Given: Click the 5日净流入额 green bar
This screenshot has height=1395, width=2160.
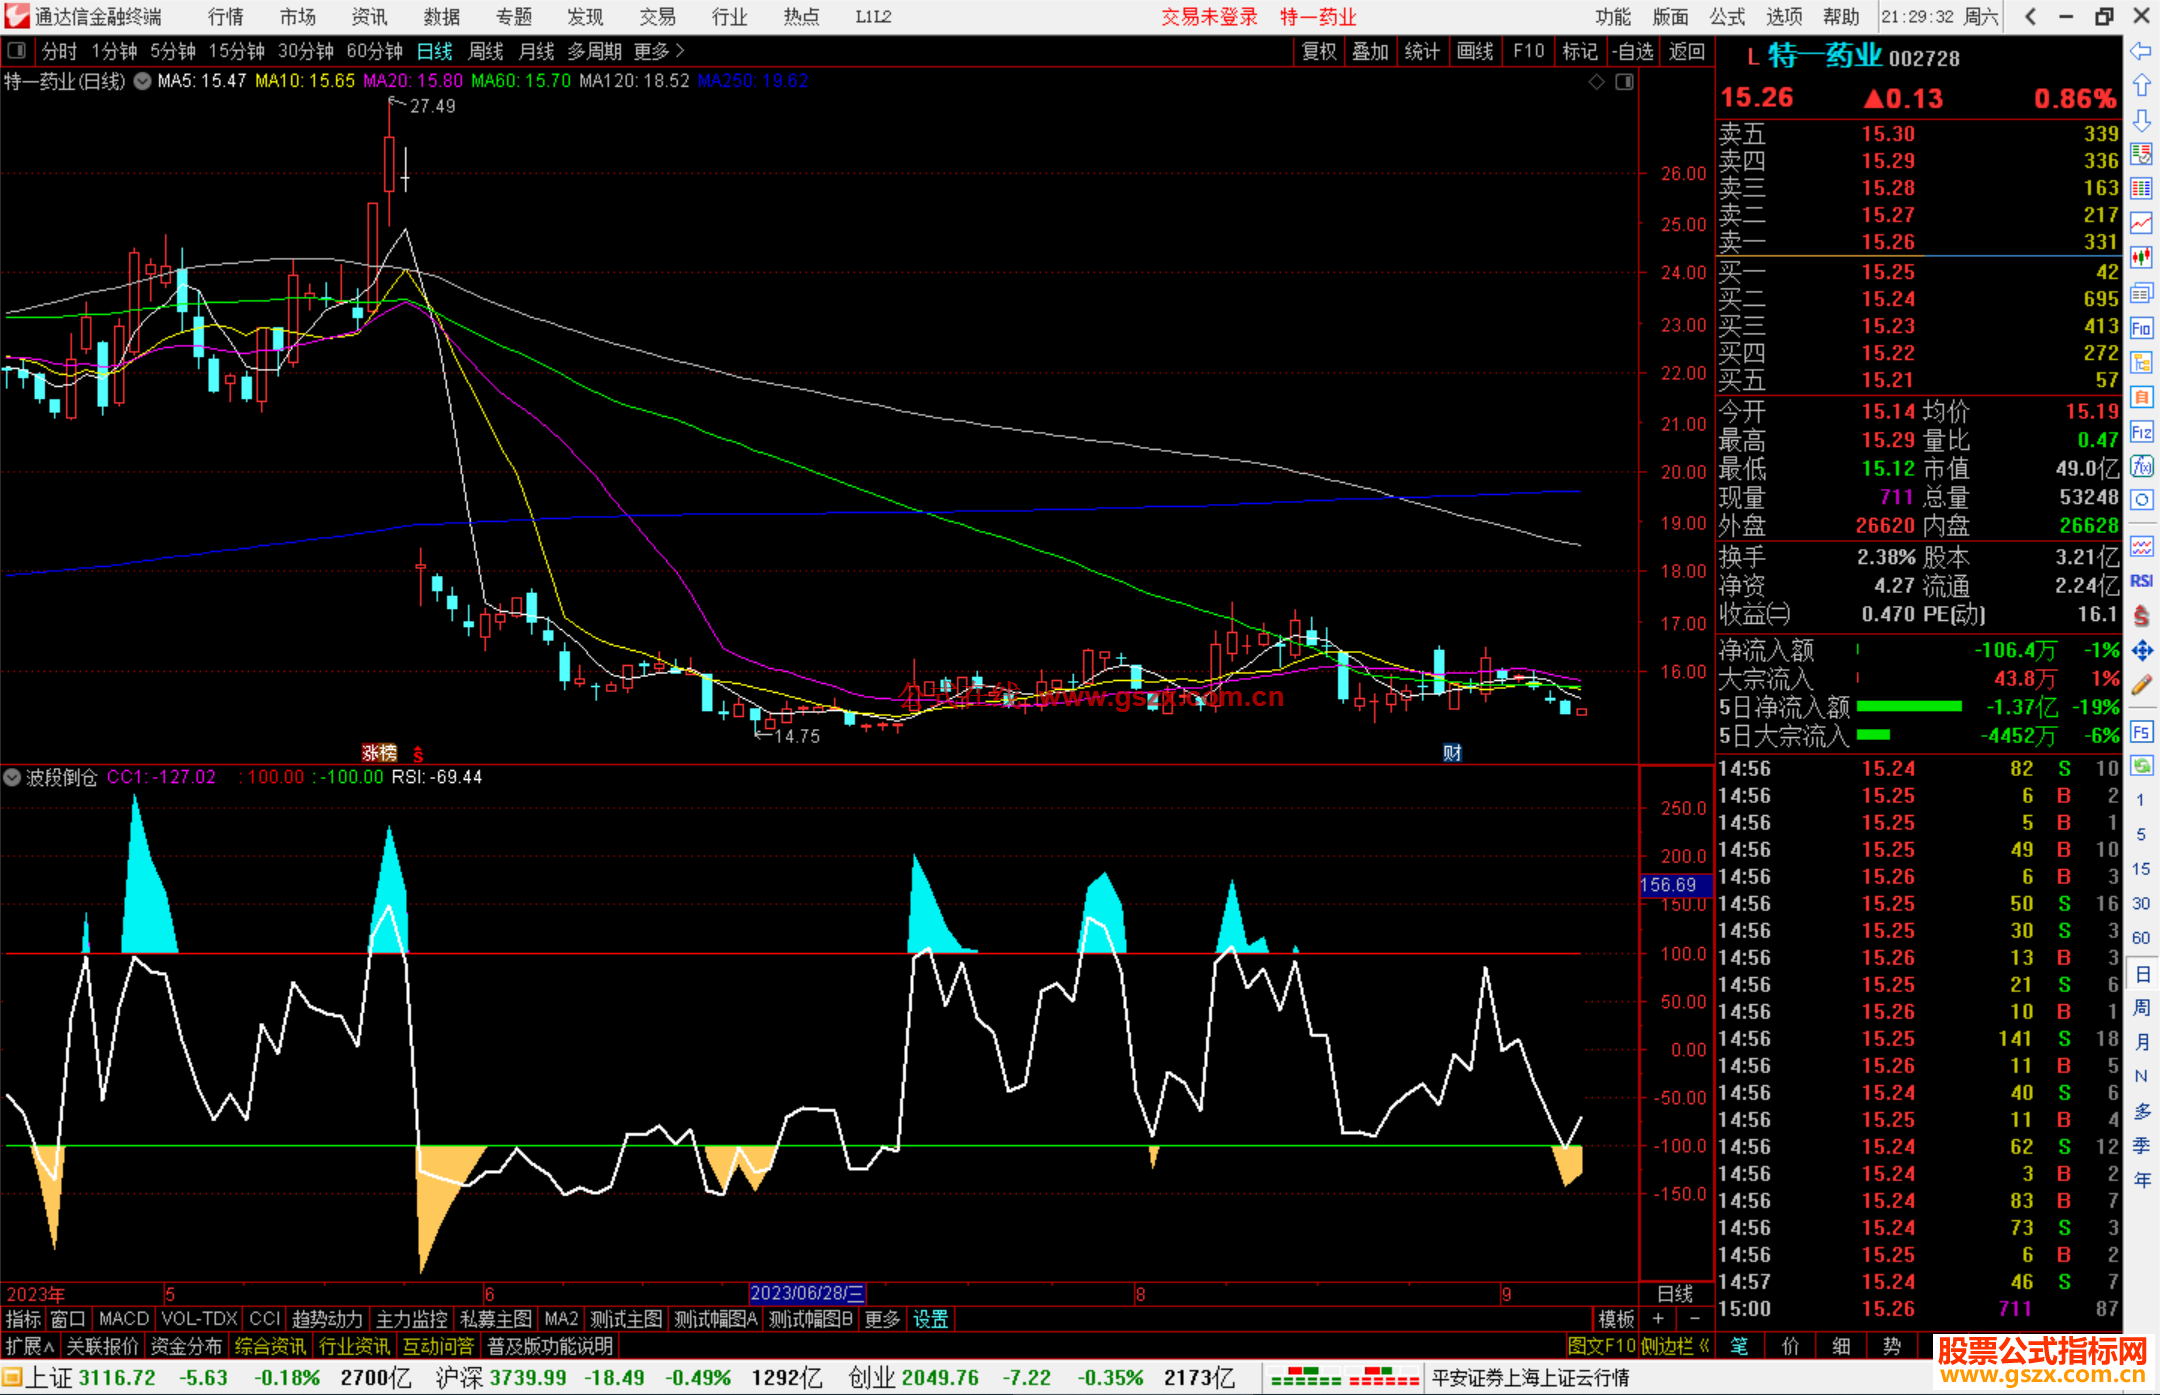Looking at the screenshot, I should click(x=1908, y=707).
